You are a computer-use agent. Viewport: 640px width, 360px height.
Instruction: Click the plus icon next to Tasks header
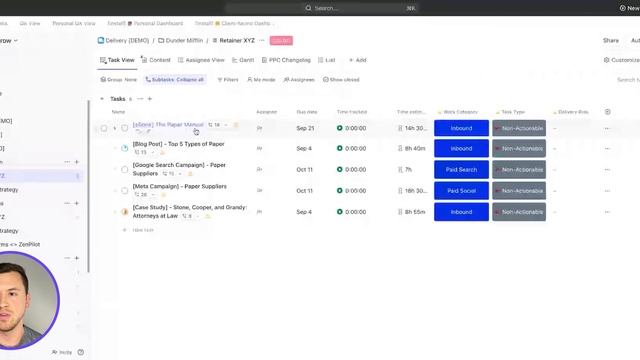(150, 99)
